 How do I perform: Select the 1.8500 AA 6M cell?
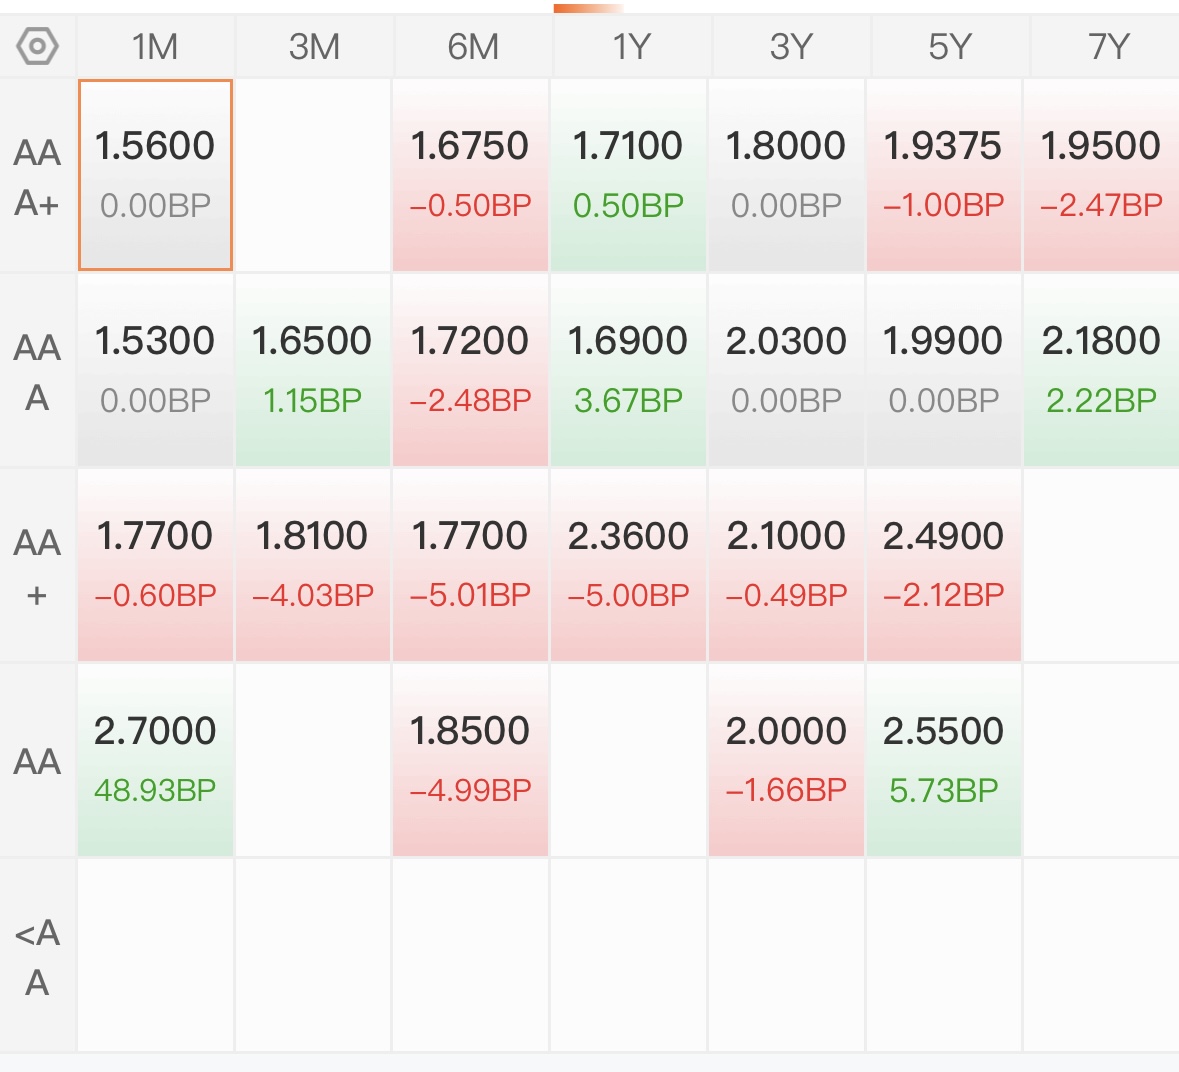[470, 760]
